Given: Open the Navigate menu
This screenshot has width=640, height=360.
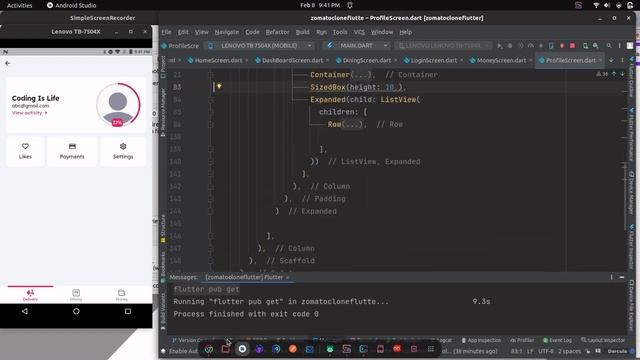Looking at the screenshot, I should [227, 32].
